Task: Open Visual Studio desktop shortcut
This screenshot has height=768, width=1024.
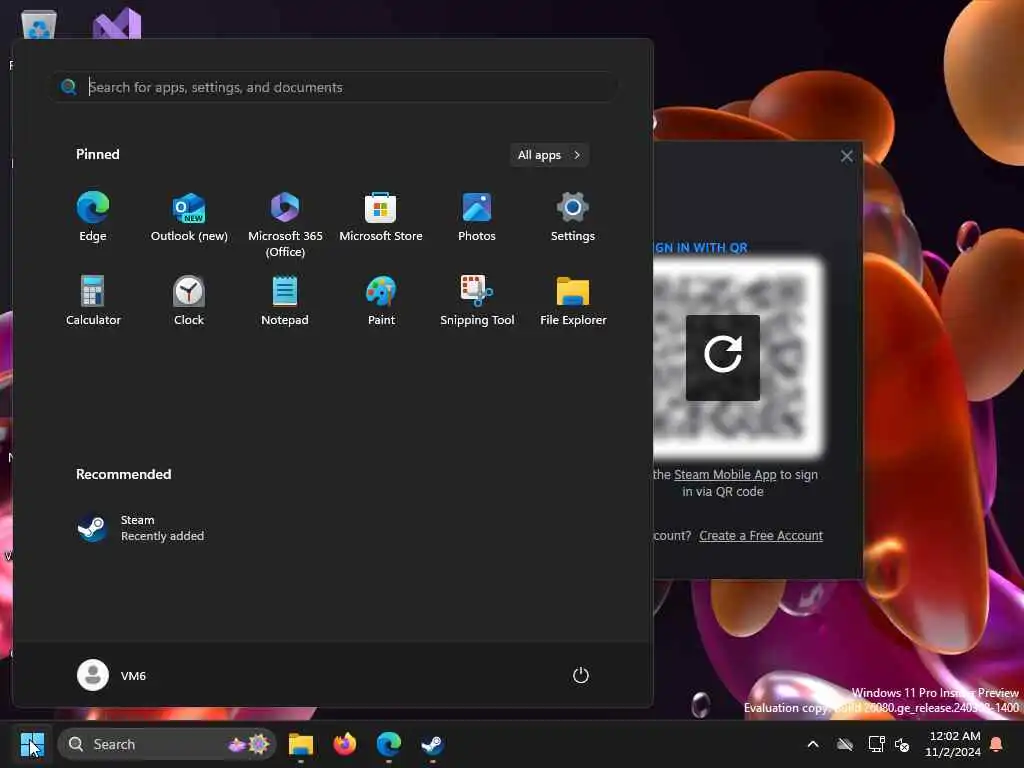Action: point(117,24)
